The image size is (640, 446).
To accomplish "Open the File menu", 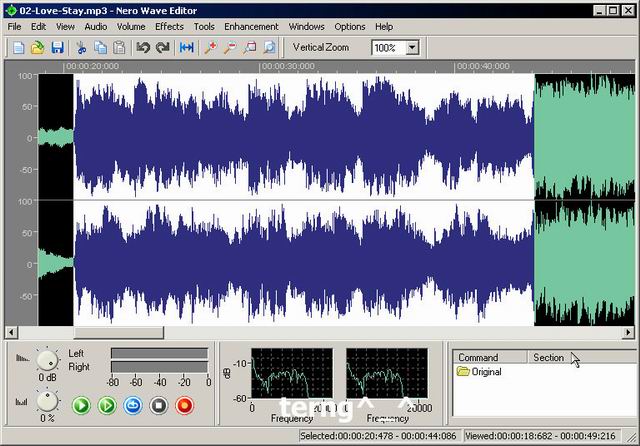I will 14,27.
